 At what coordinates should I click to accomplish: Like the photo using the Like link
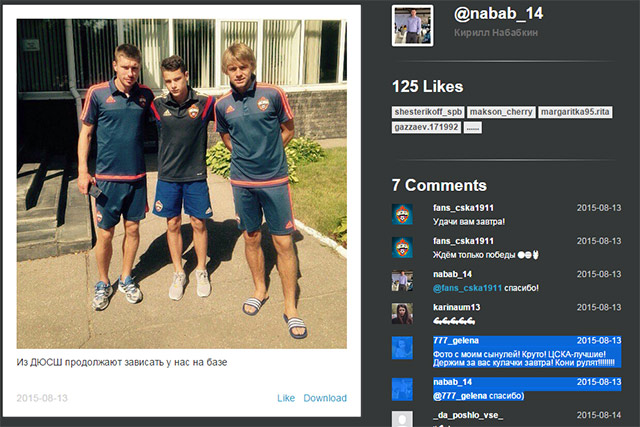pos(286,398)
